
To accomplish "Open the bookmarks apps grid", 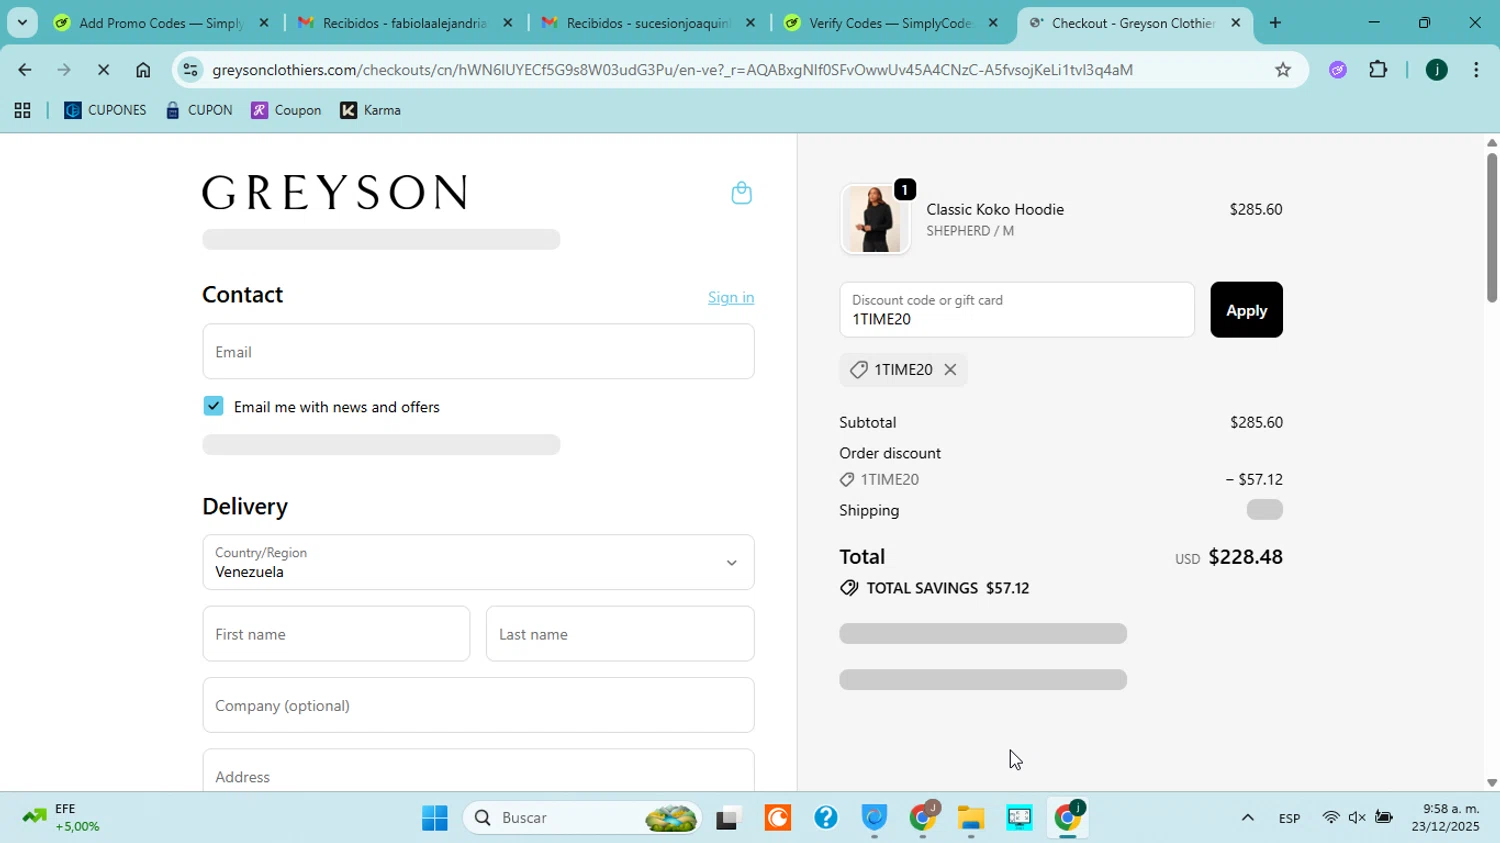I will (22, 111).
